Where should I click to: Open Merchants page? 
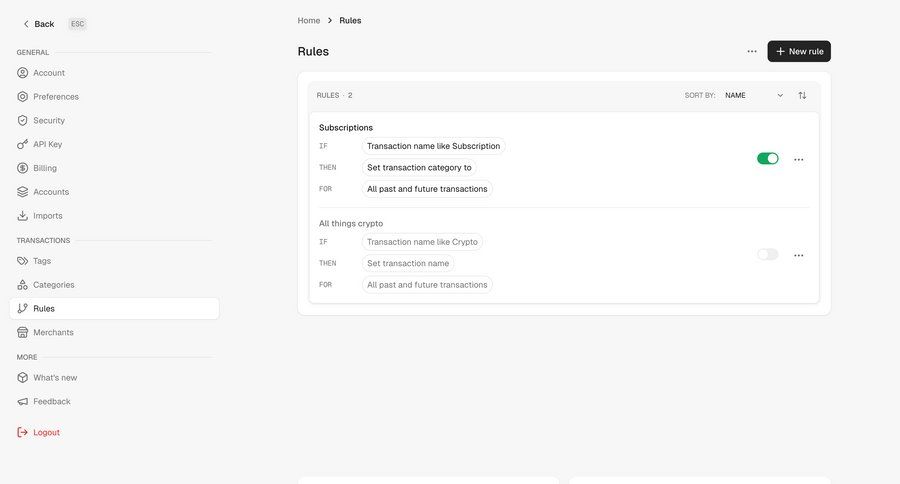(x=114, y=332)
